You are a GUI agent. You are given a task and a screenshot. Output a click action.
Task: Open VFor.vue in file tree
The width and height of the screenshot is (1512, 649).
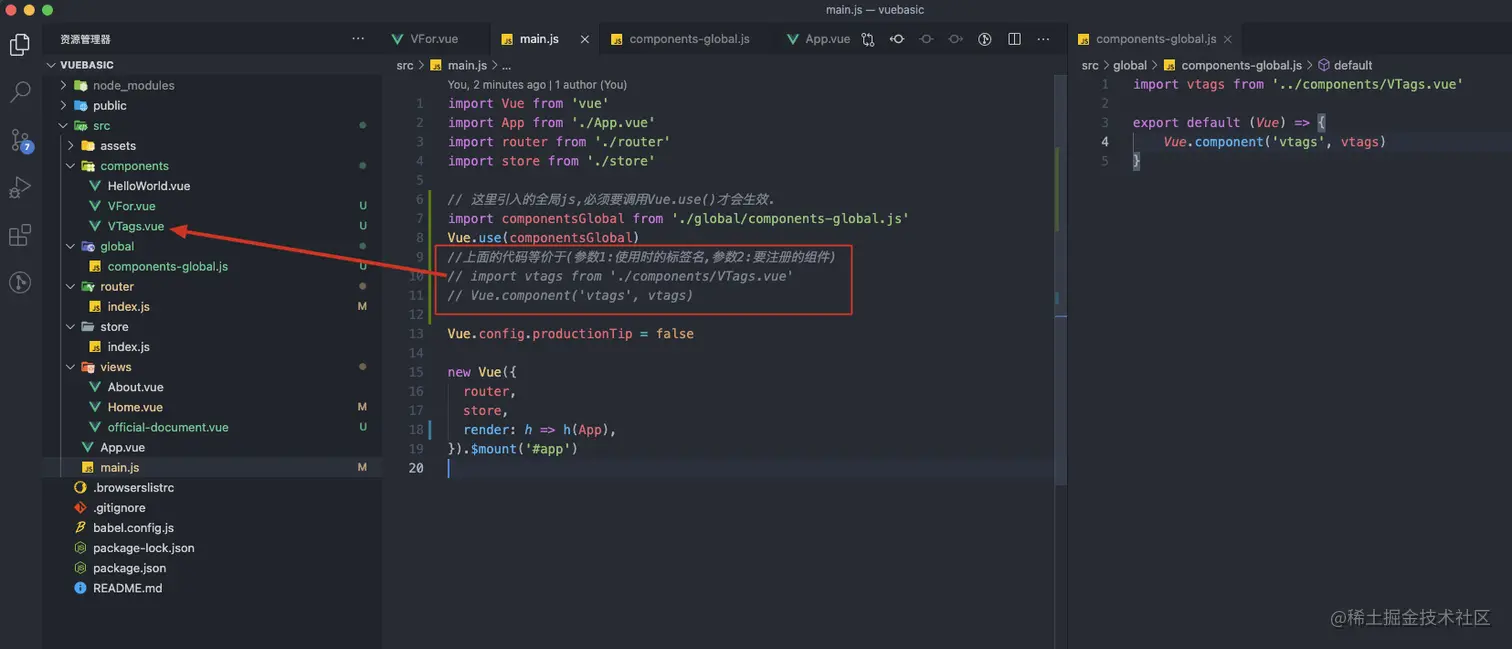point(132,206)
